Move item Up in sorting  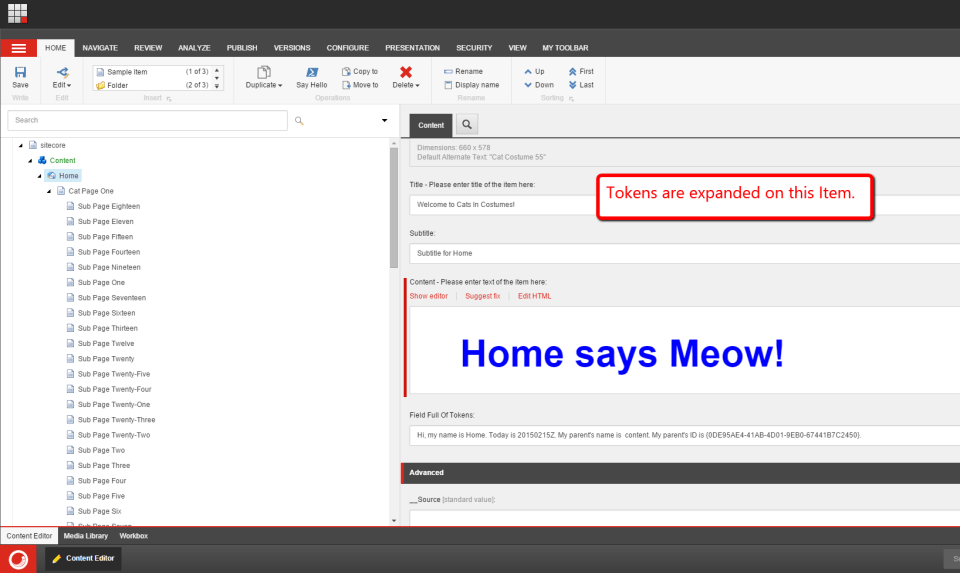[529, 72]
